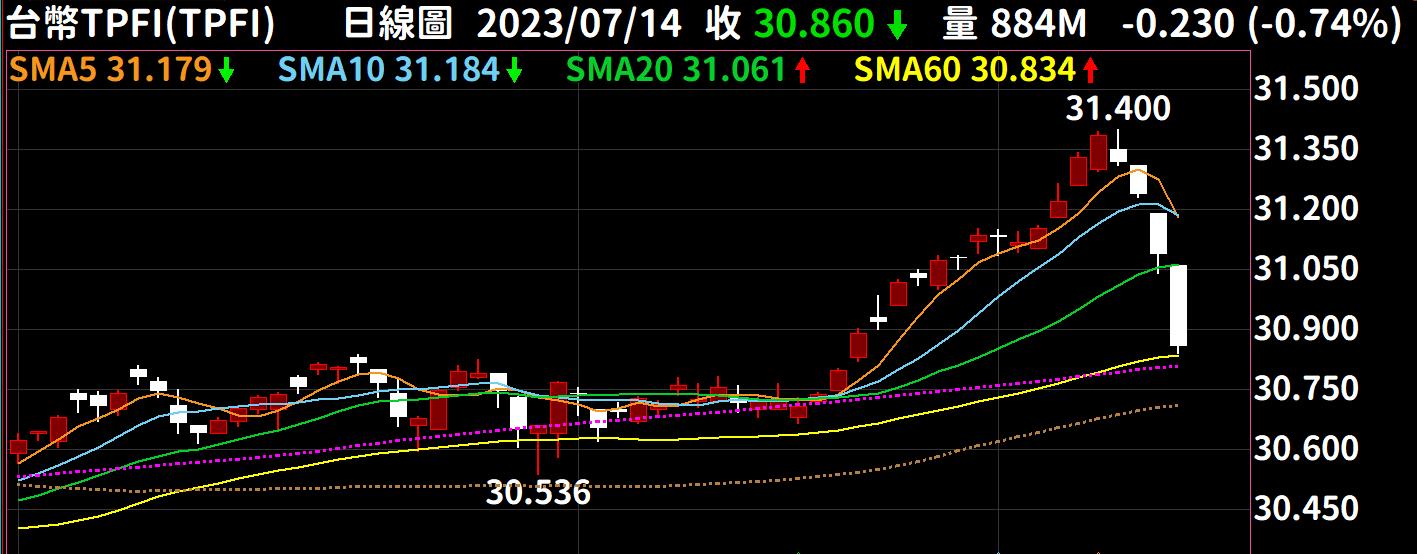Click the low price annotation 30.536
1417x554 pixels.
539,492
